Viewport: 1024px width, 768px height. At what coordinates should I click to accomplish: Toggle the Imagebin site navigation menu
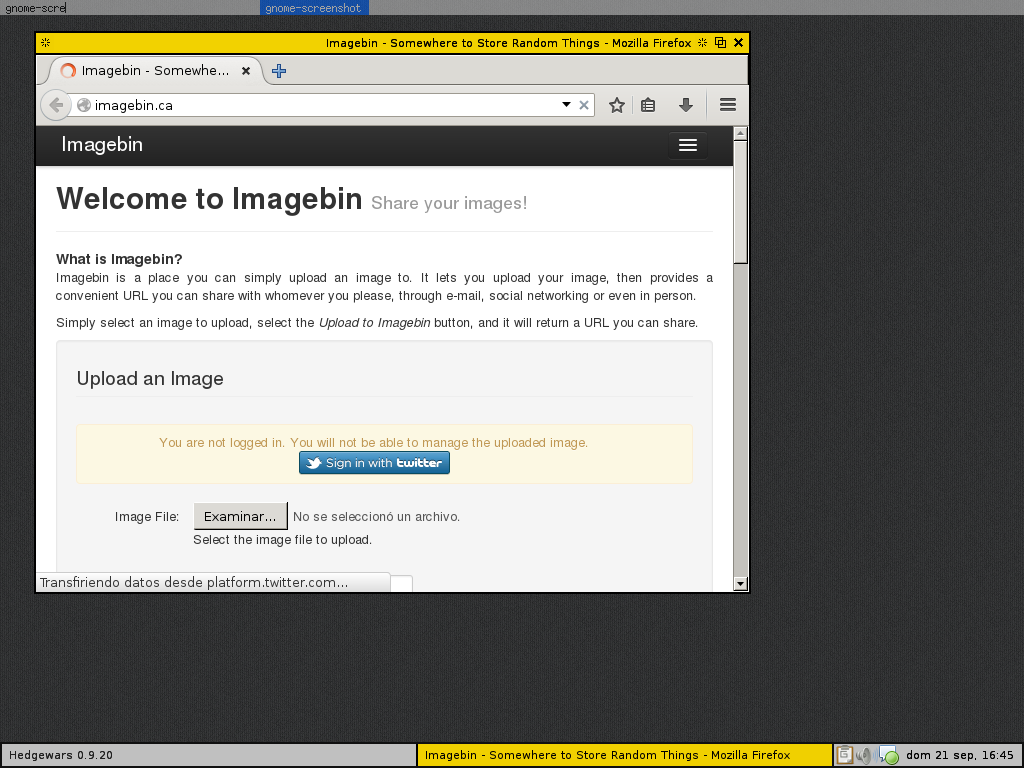coord(688,145)
